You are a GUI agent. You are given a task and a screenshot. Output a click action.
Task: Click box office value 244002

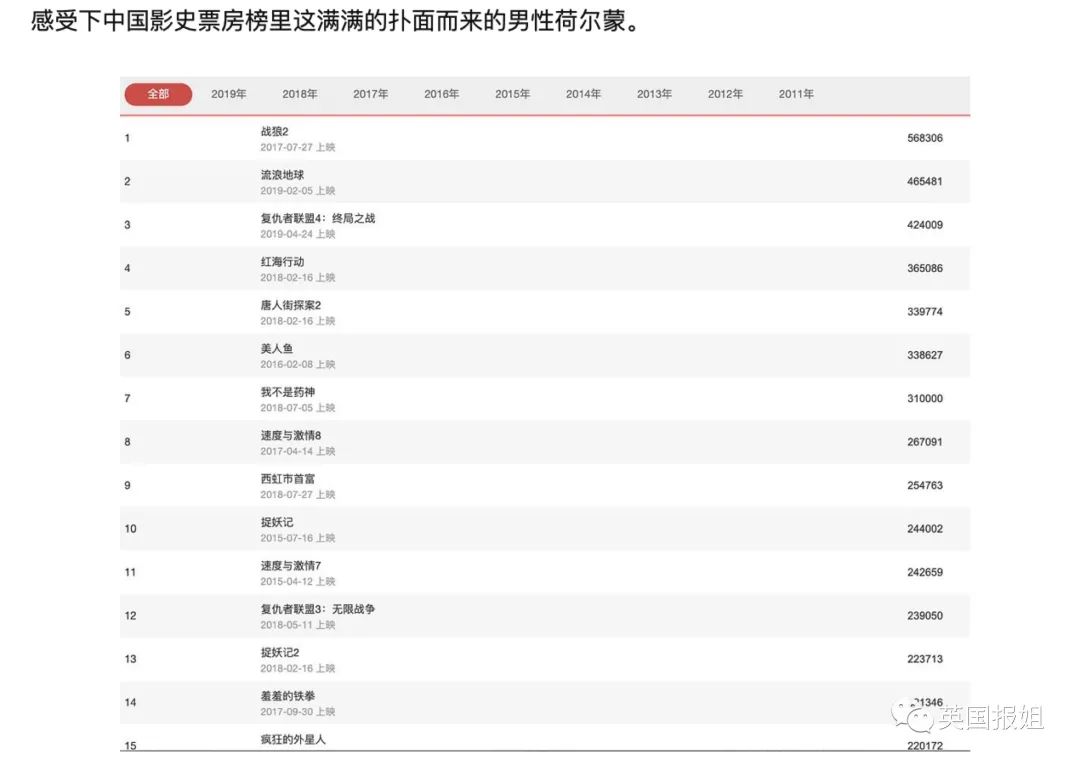pyautogui.click(x=924, y=529)
